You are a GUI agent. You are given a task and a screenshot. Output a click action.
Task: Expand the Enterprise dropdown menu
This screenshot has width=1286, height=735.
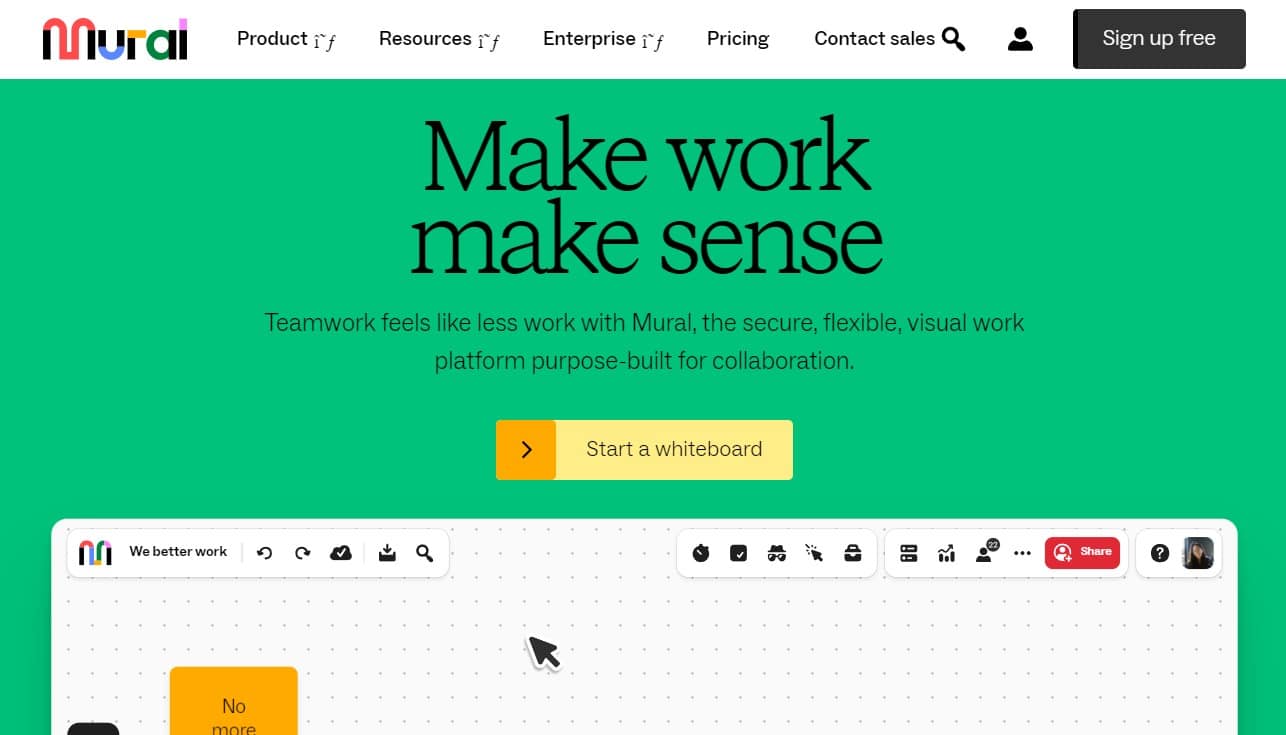point(603,39)
